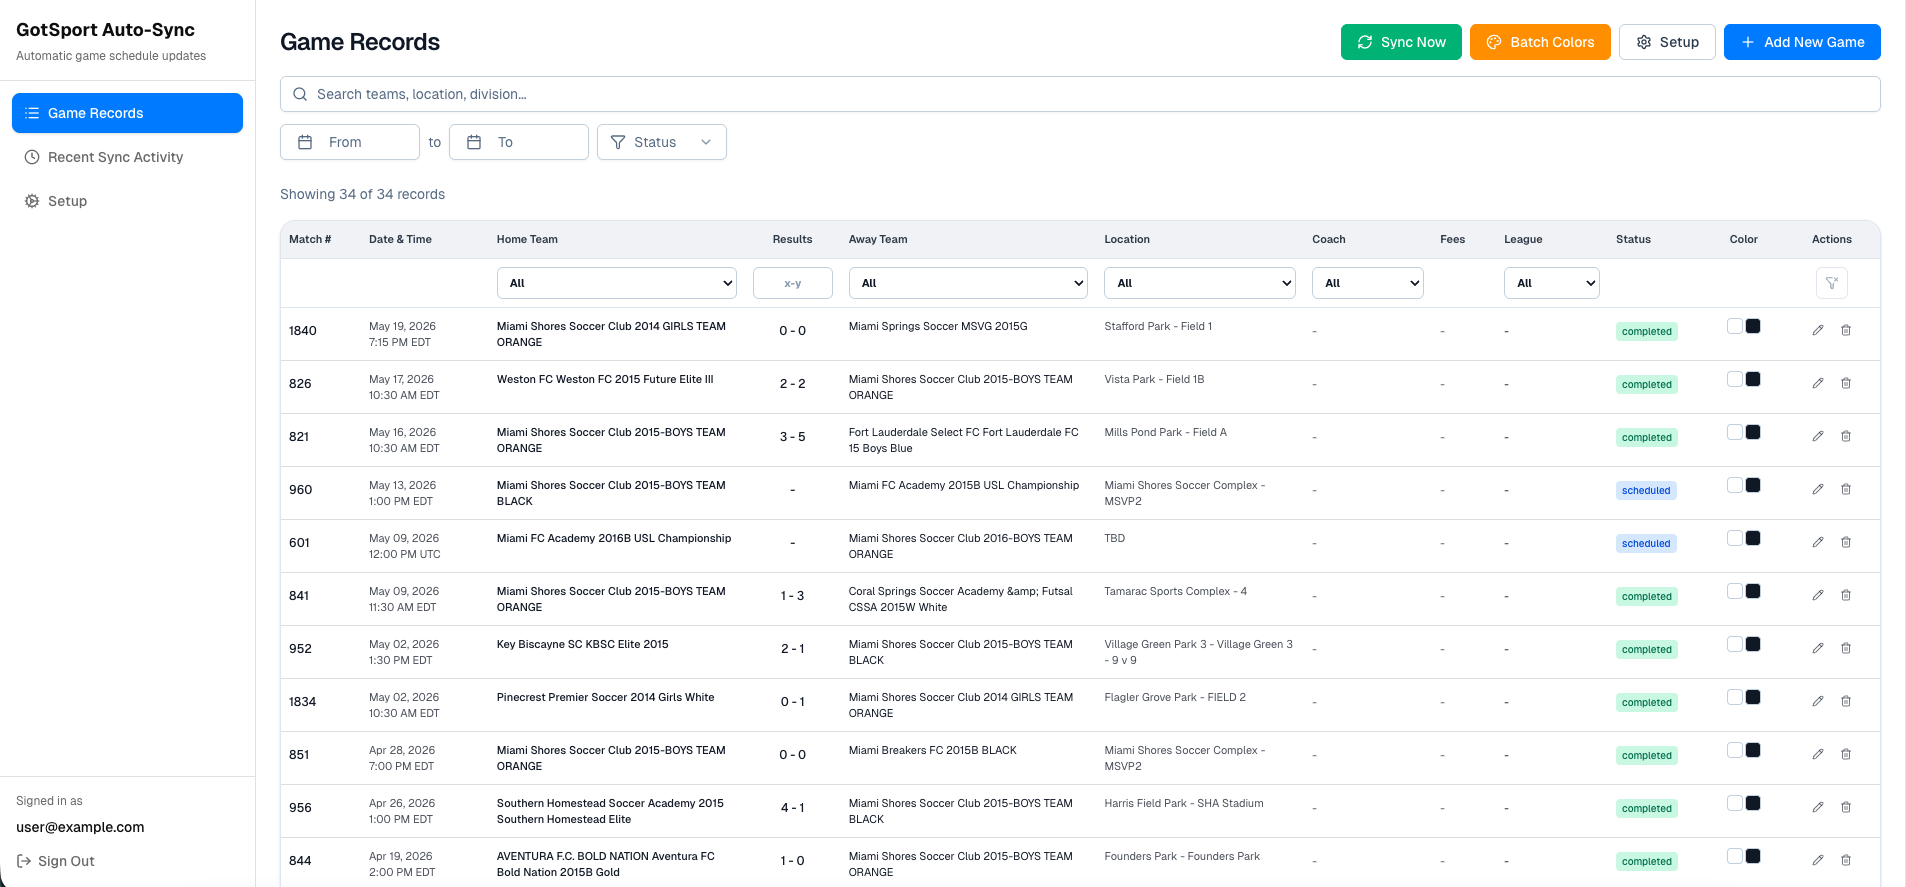
Task: Delete scheduled match 960 via trash icon
Action: (1846, 489)
